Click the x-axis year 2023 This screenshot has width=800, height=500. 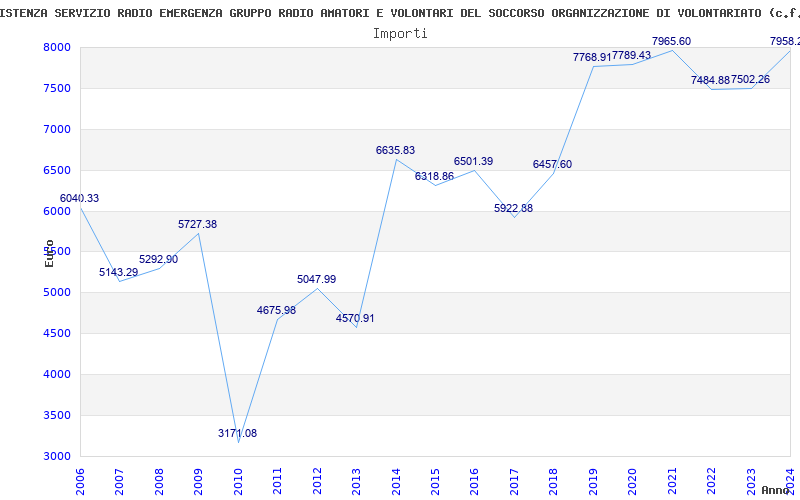point(752,482)
